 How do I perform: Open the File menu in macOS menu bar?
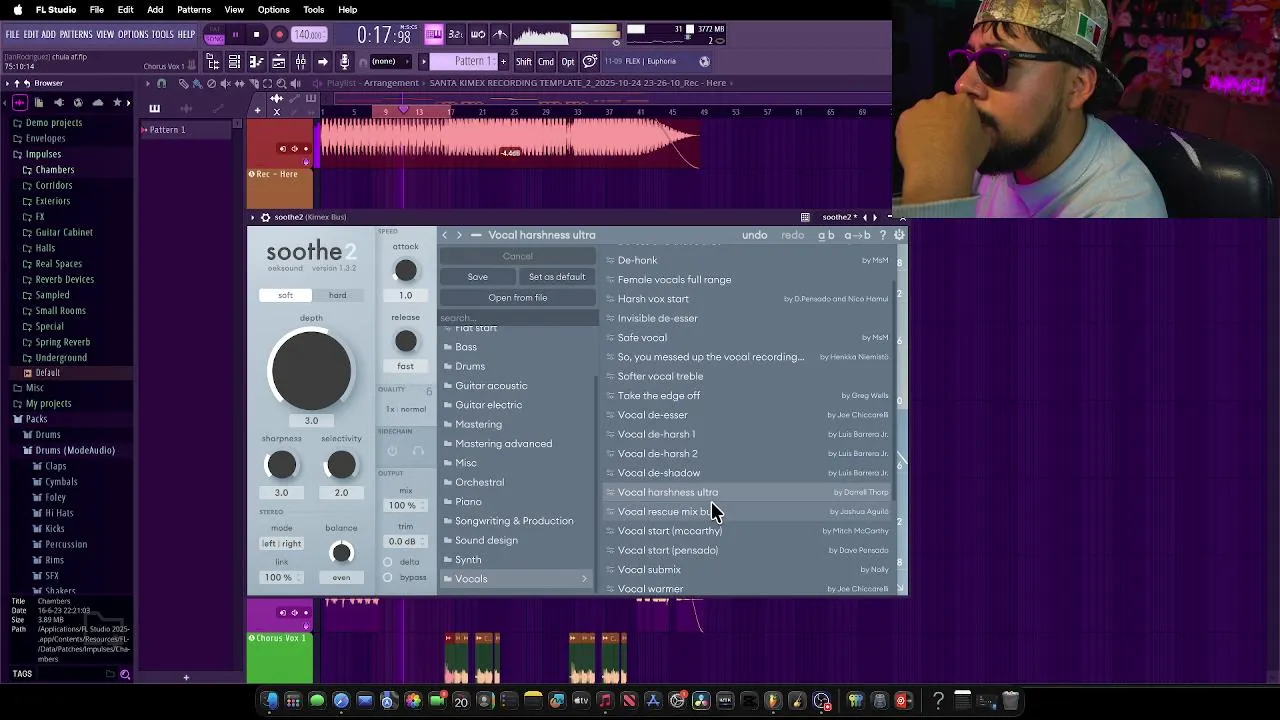point(96,10)
